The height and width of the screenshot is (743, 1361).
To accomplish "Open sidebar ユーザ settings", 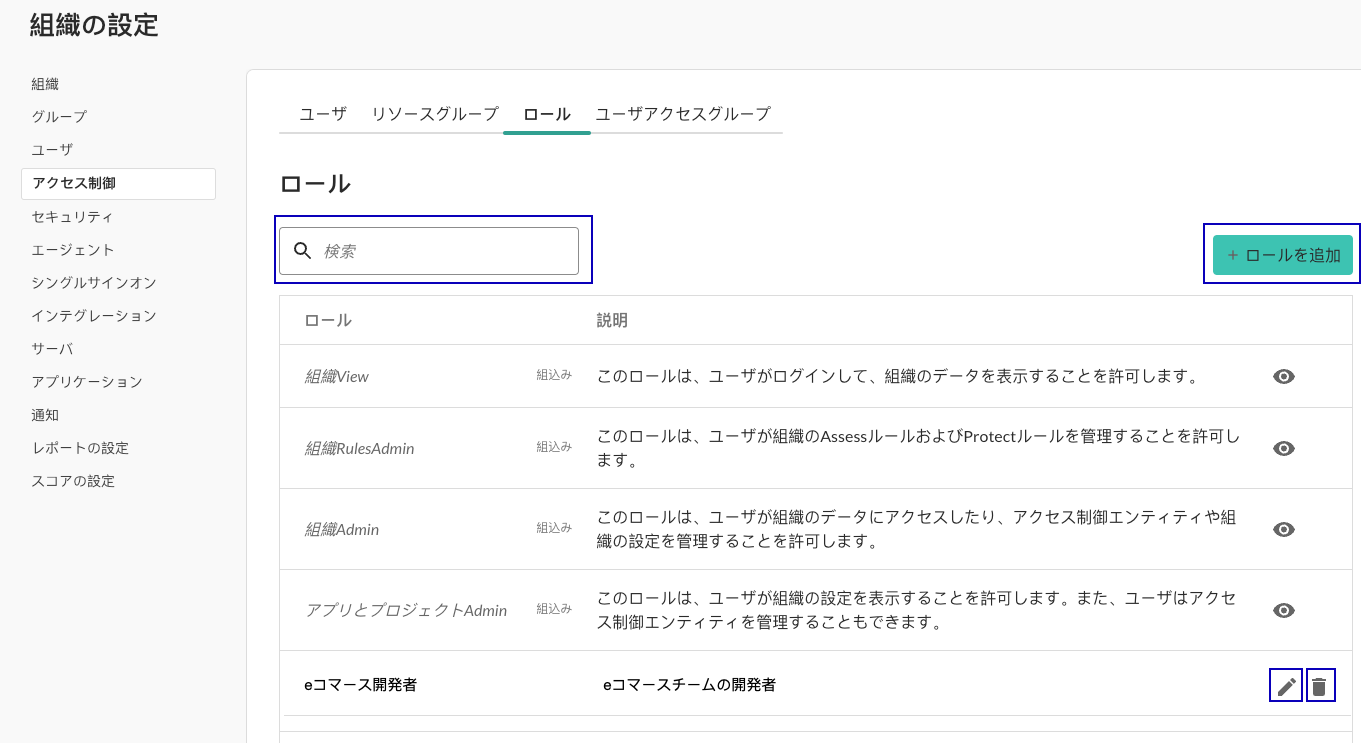I will click(x=52, y=150).
